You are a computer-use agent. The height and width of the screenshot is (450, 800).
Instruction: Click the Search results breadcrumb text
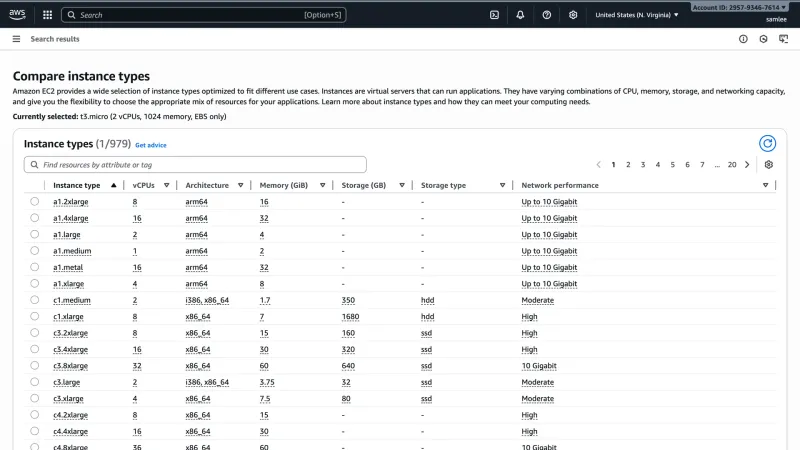click(x=55, y=39)
